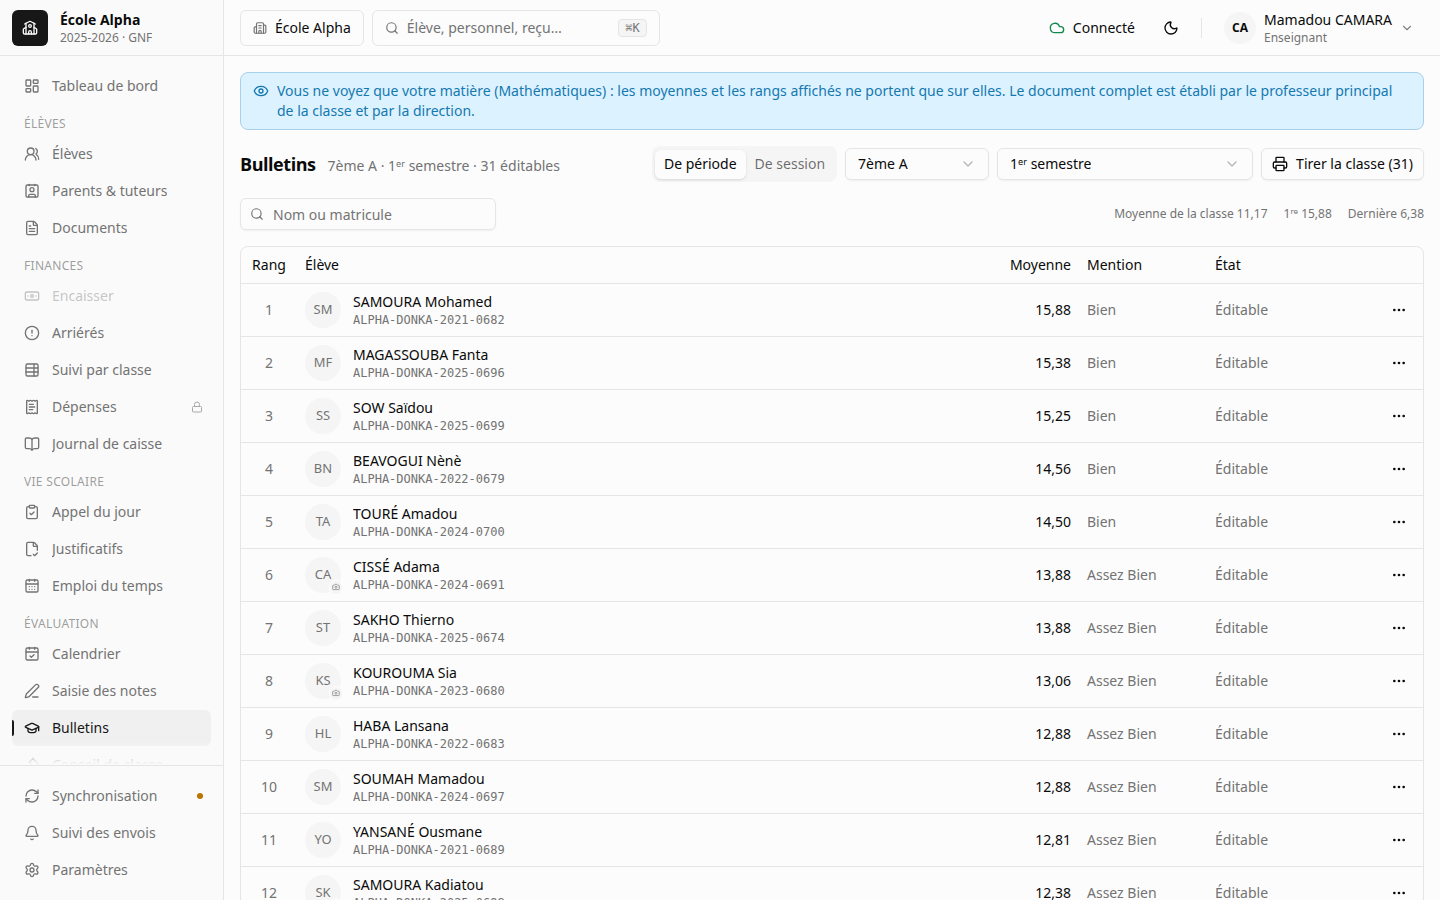
Task: Open Paramètres settings
Action: pyautogui.click(x=111, y=870)
